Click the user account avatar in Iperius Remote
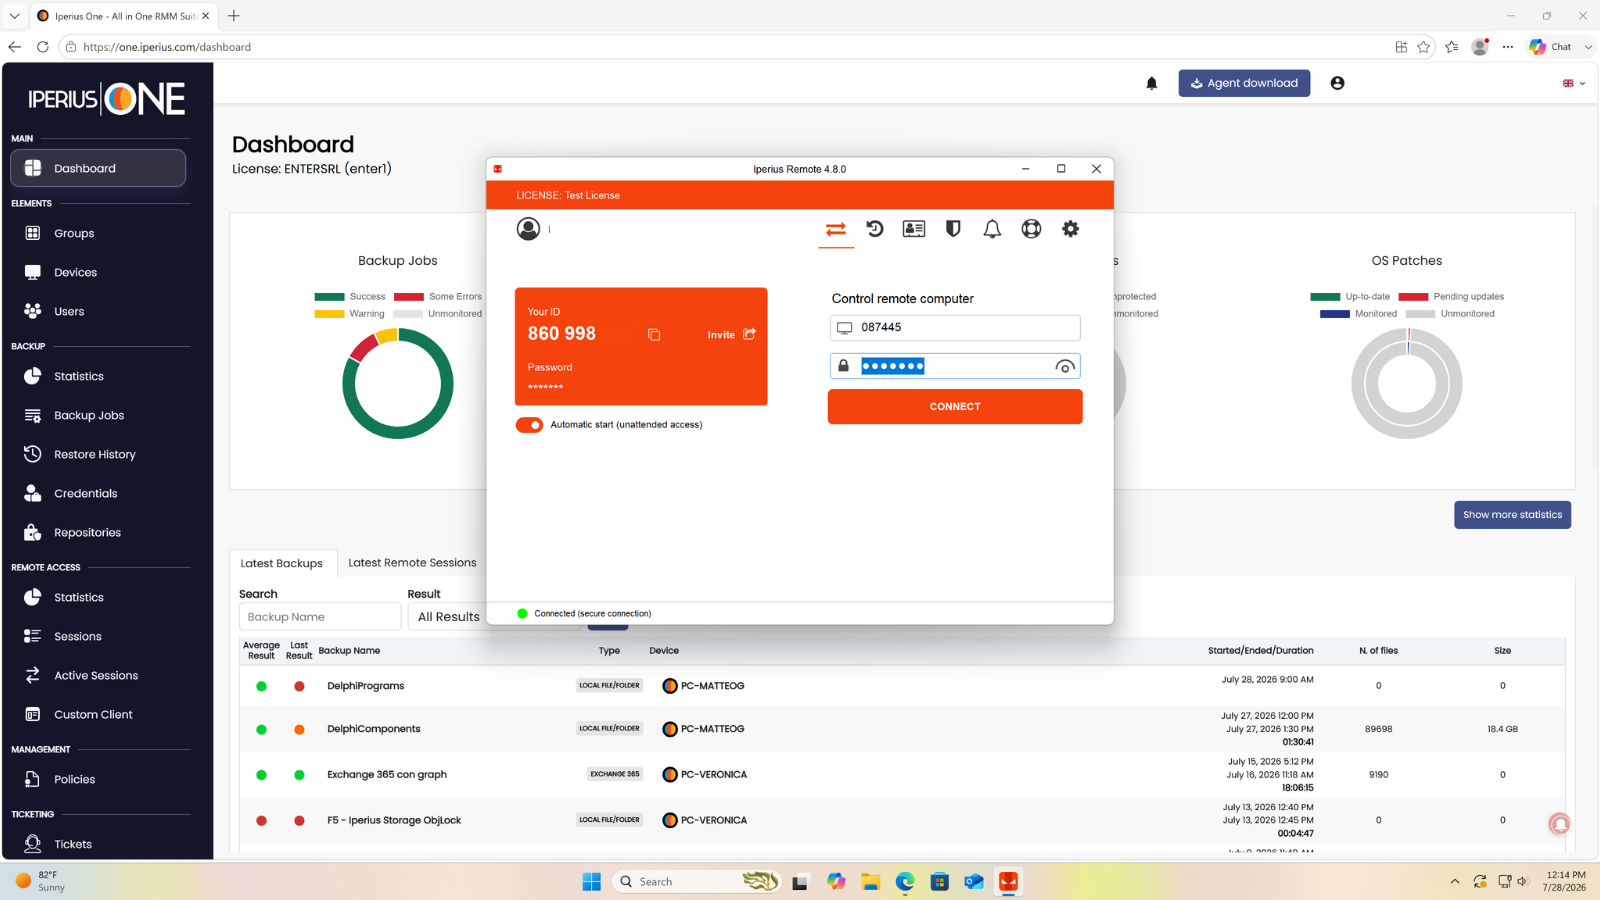 point(528,229)
